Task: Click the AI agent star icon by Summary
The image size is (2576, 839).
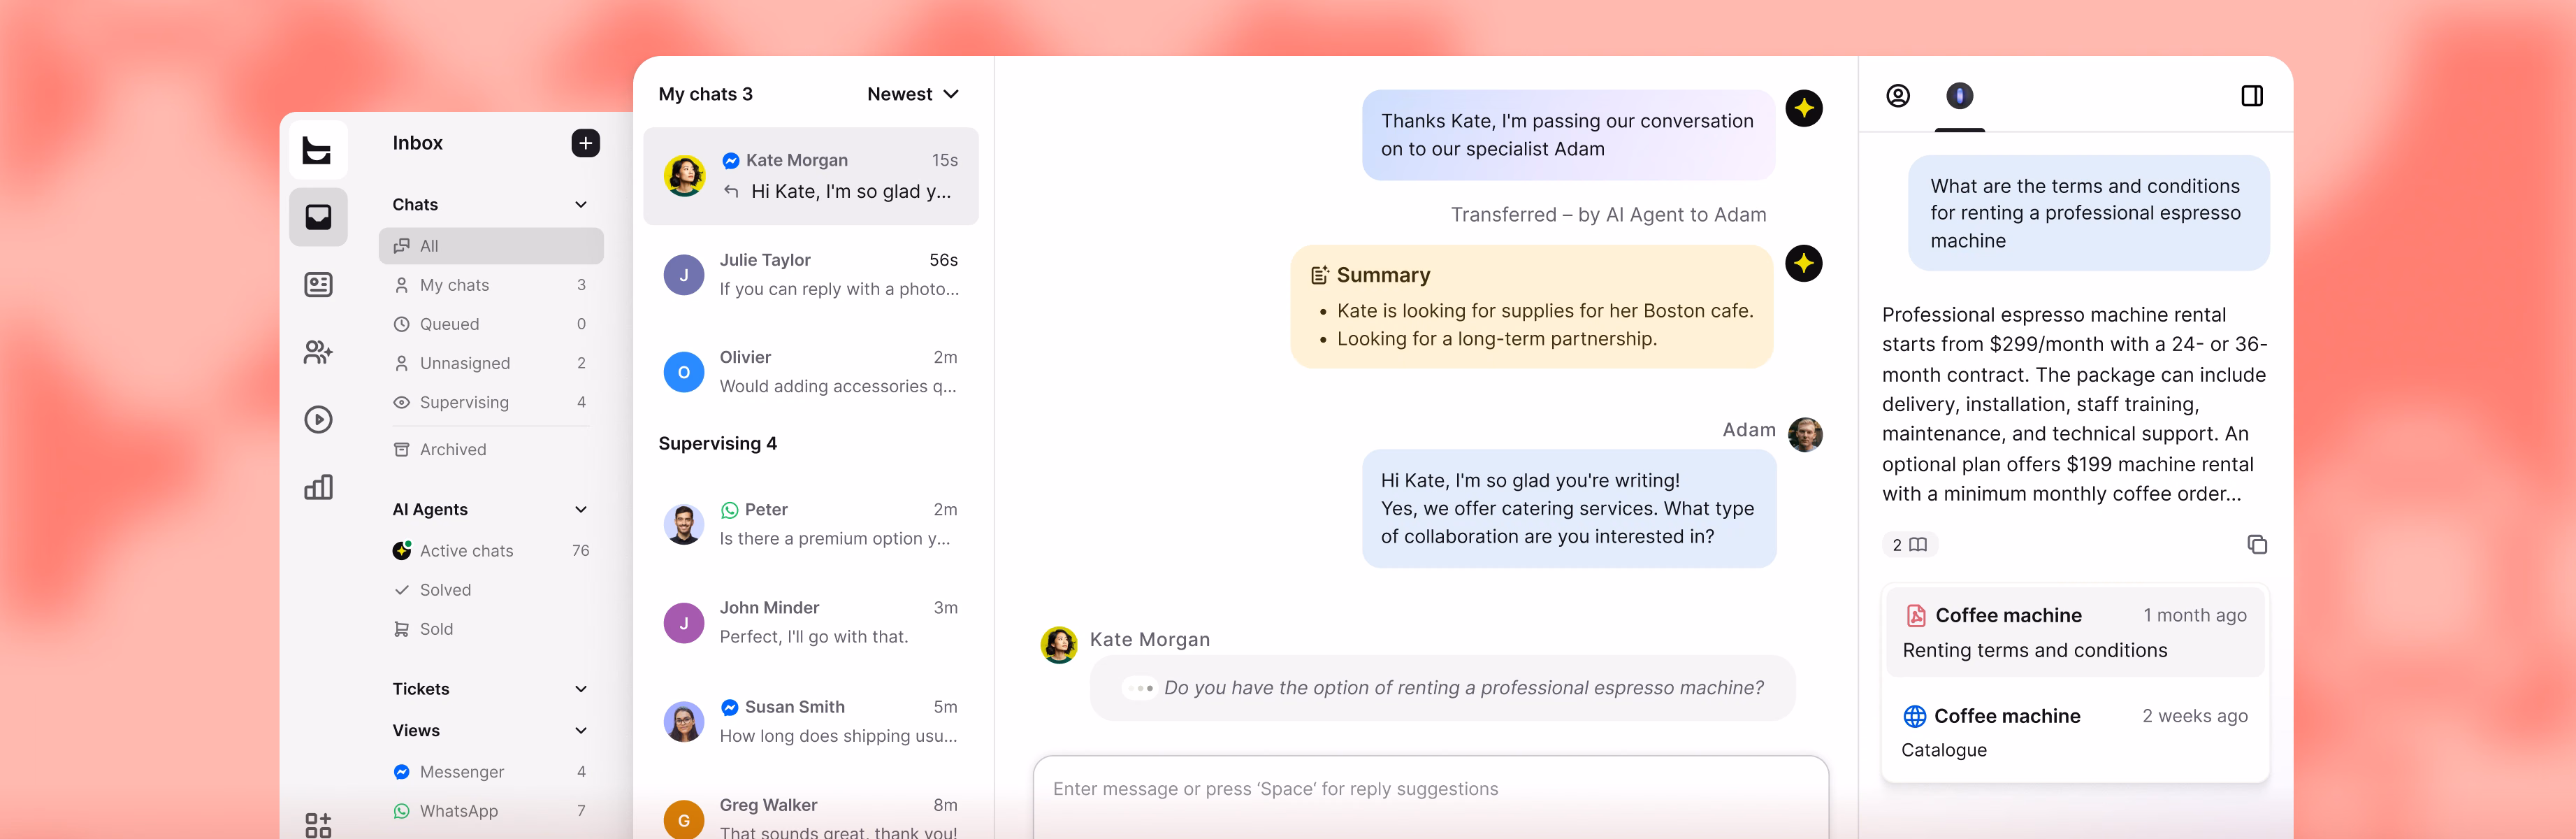Action: 1803,264
